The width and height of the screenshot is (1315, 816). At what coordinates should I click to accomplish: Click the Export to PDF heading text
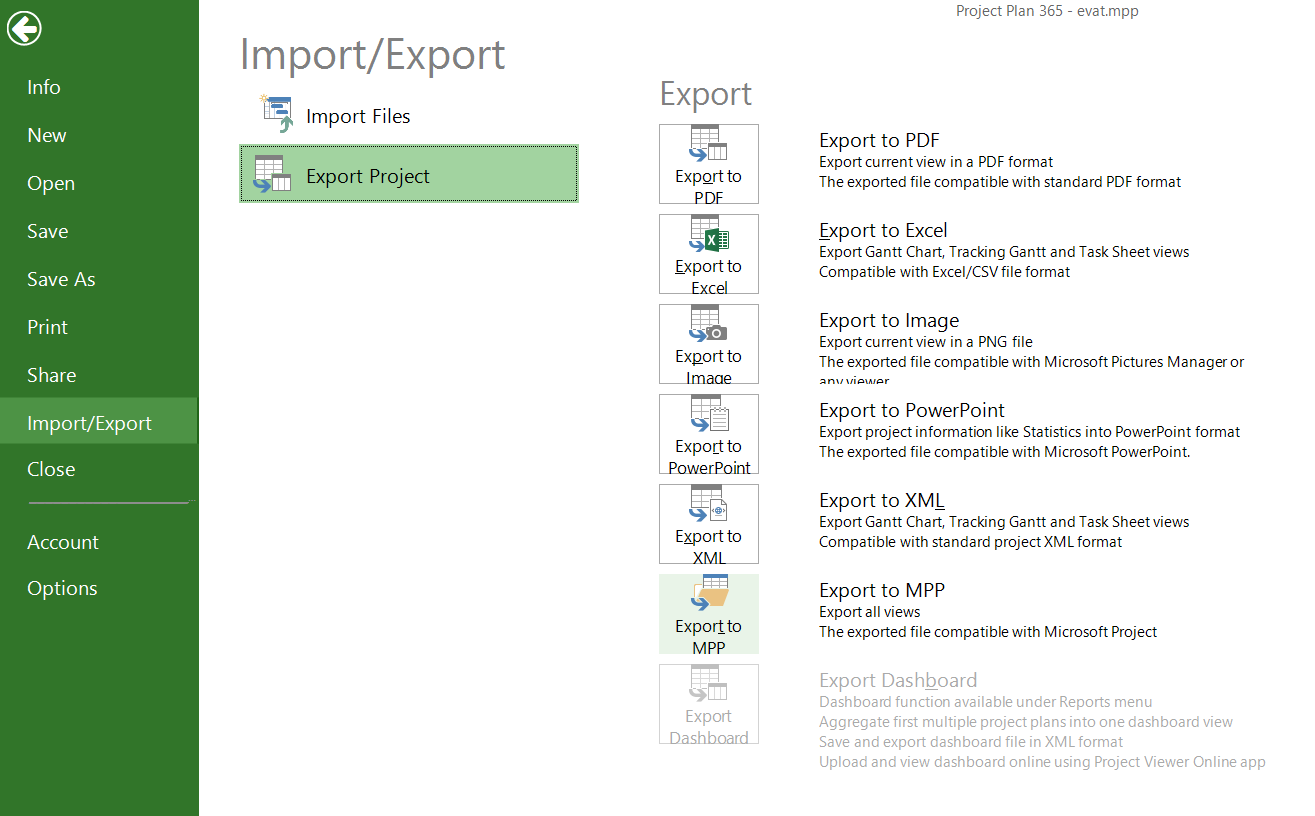(879, 140)
